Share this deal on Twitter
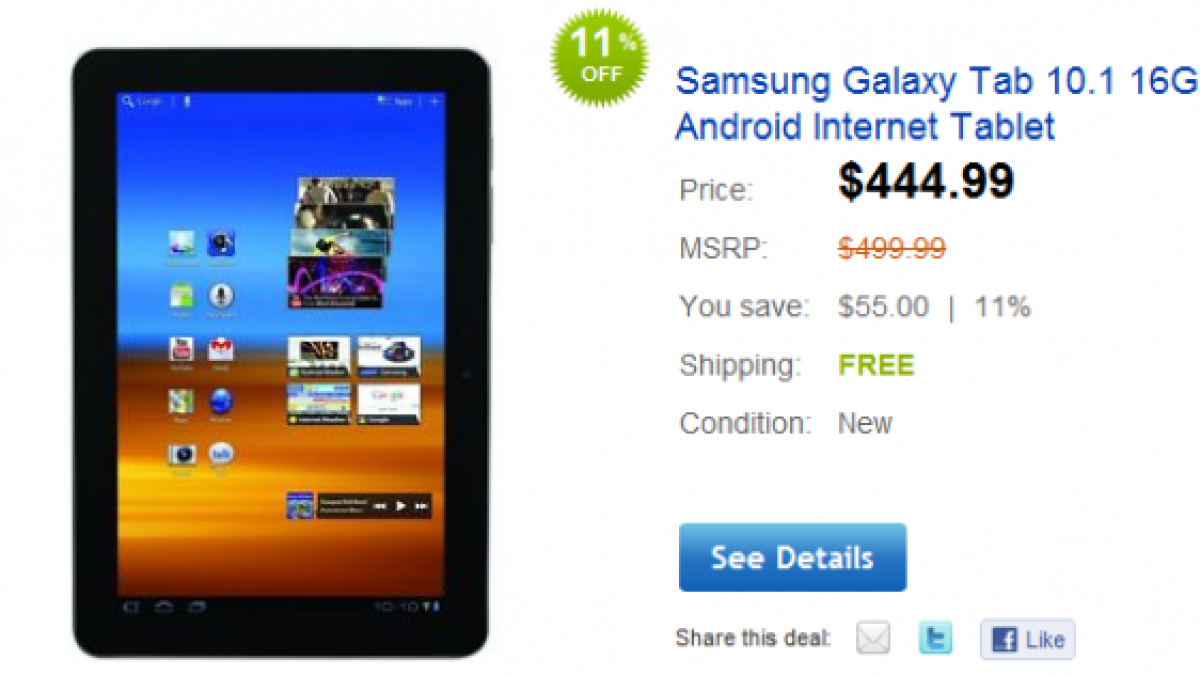1200x675 pixels. tap(936, 638)
